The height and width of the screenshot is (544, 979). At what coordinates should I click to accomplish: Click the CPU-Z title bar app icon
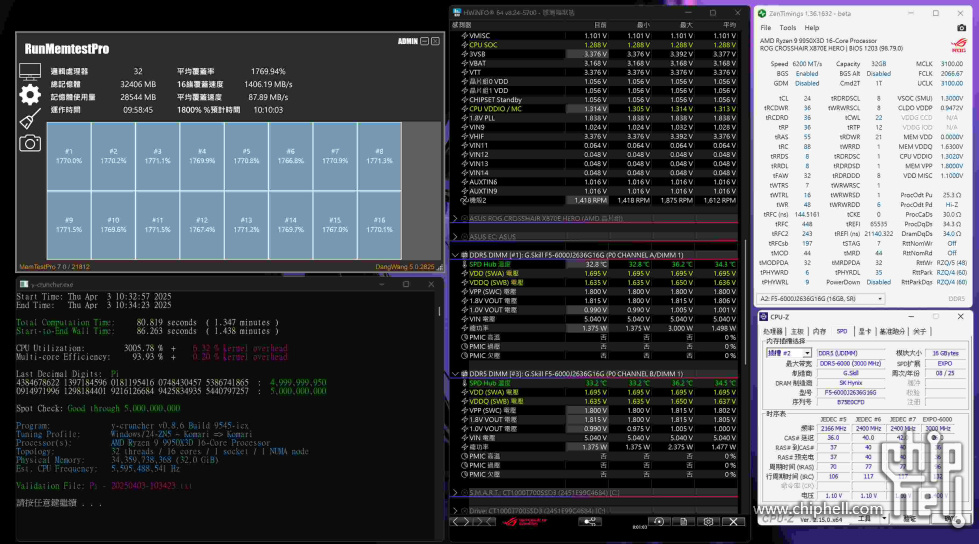point(764,317)
